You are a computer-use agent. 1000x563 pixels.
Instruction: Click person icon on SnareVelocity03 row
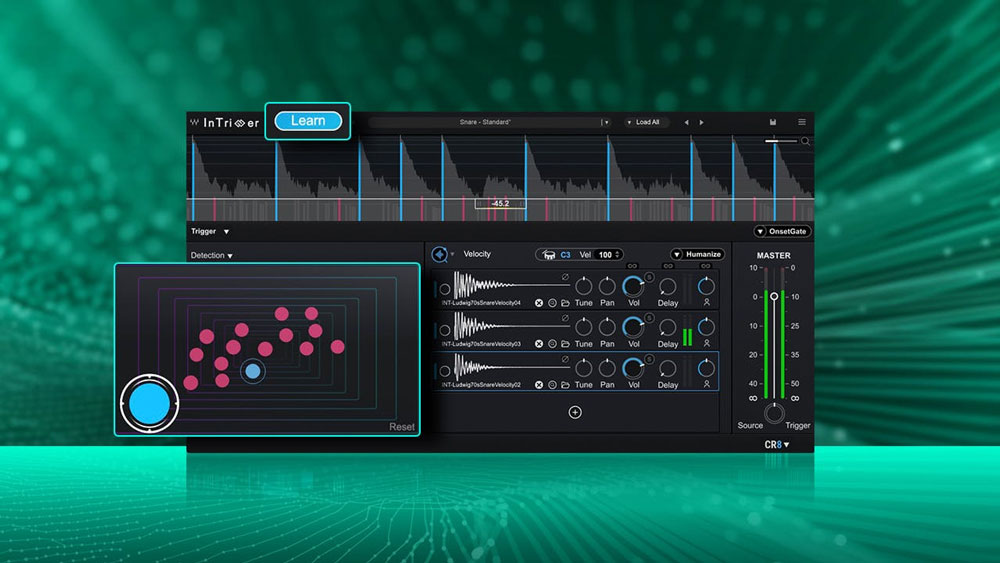pos(707,343)
